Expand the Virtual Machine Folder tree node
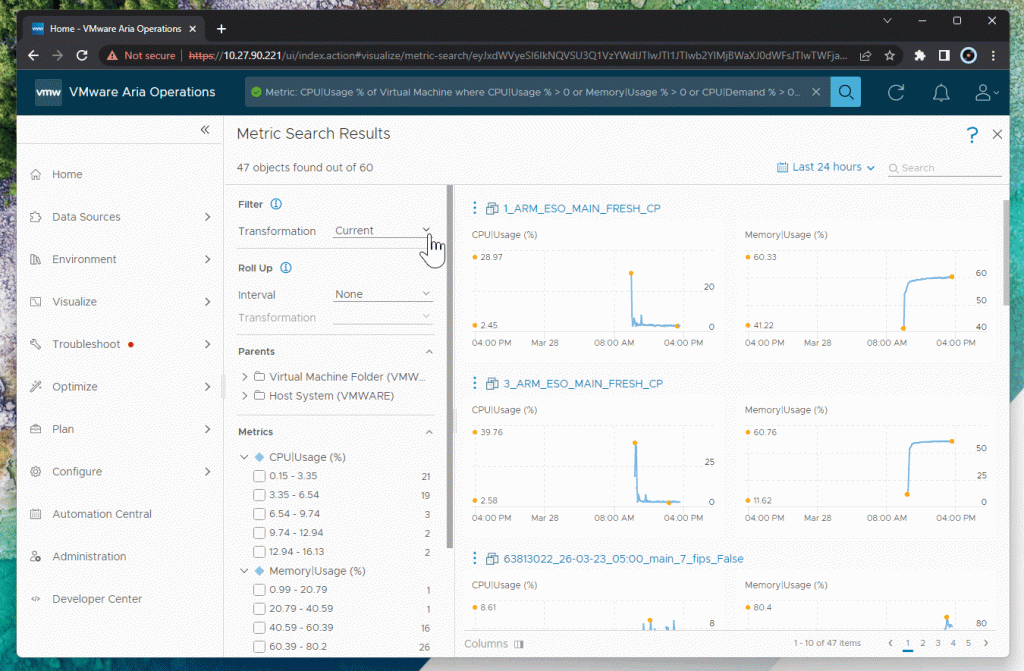1024x671 pixels. [x=246, y=377]
